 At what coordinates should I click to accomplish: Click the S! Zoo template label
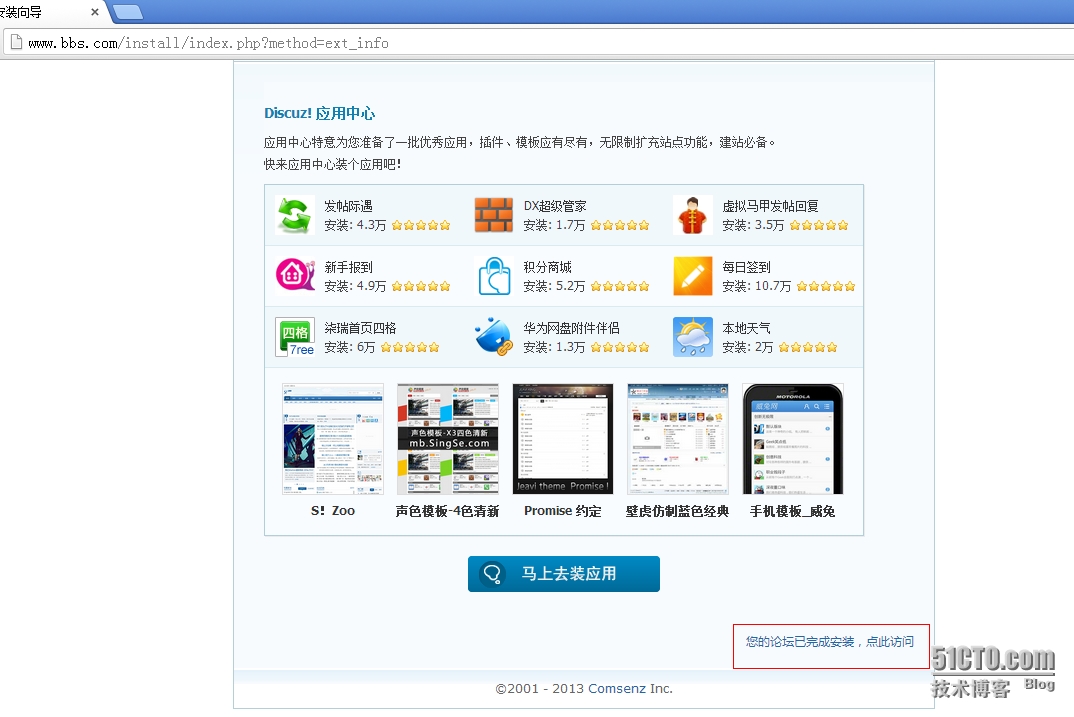click(333, 511)
